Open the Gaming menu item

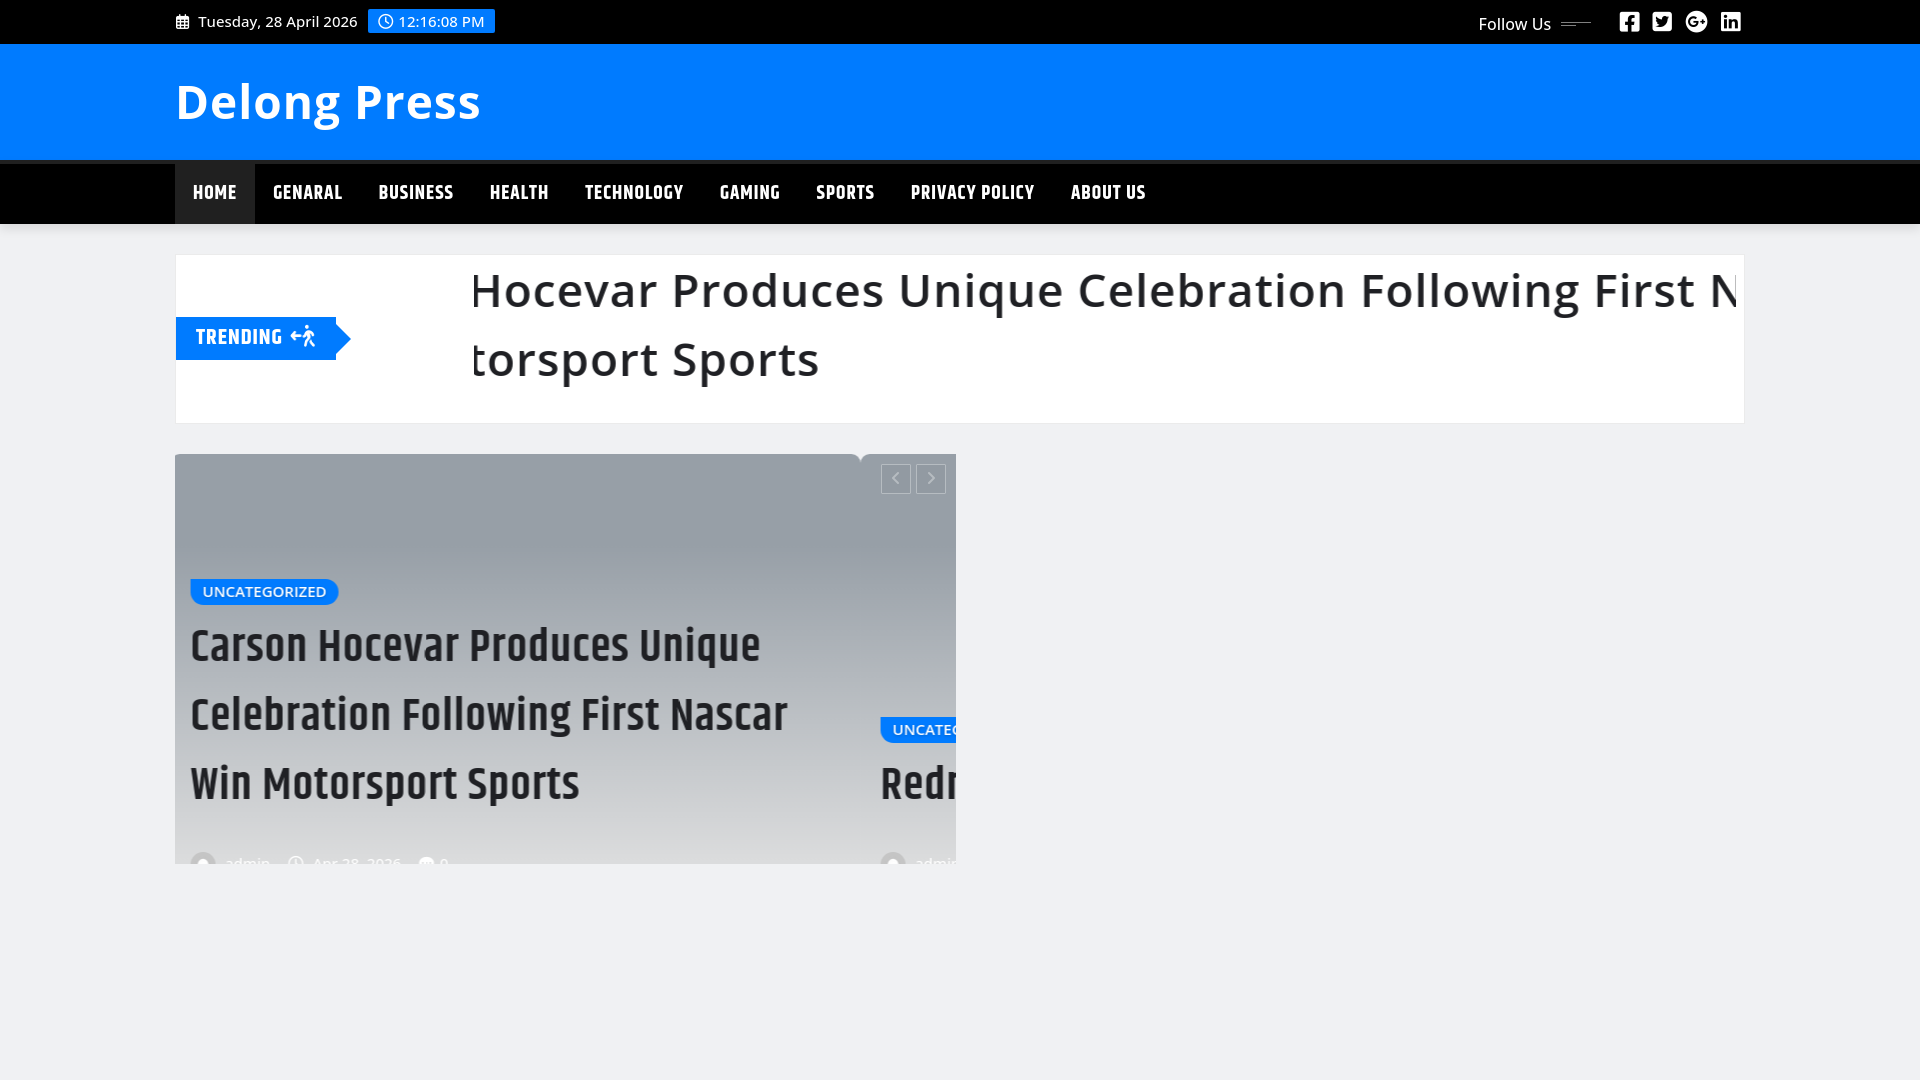click(750, 193)
